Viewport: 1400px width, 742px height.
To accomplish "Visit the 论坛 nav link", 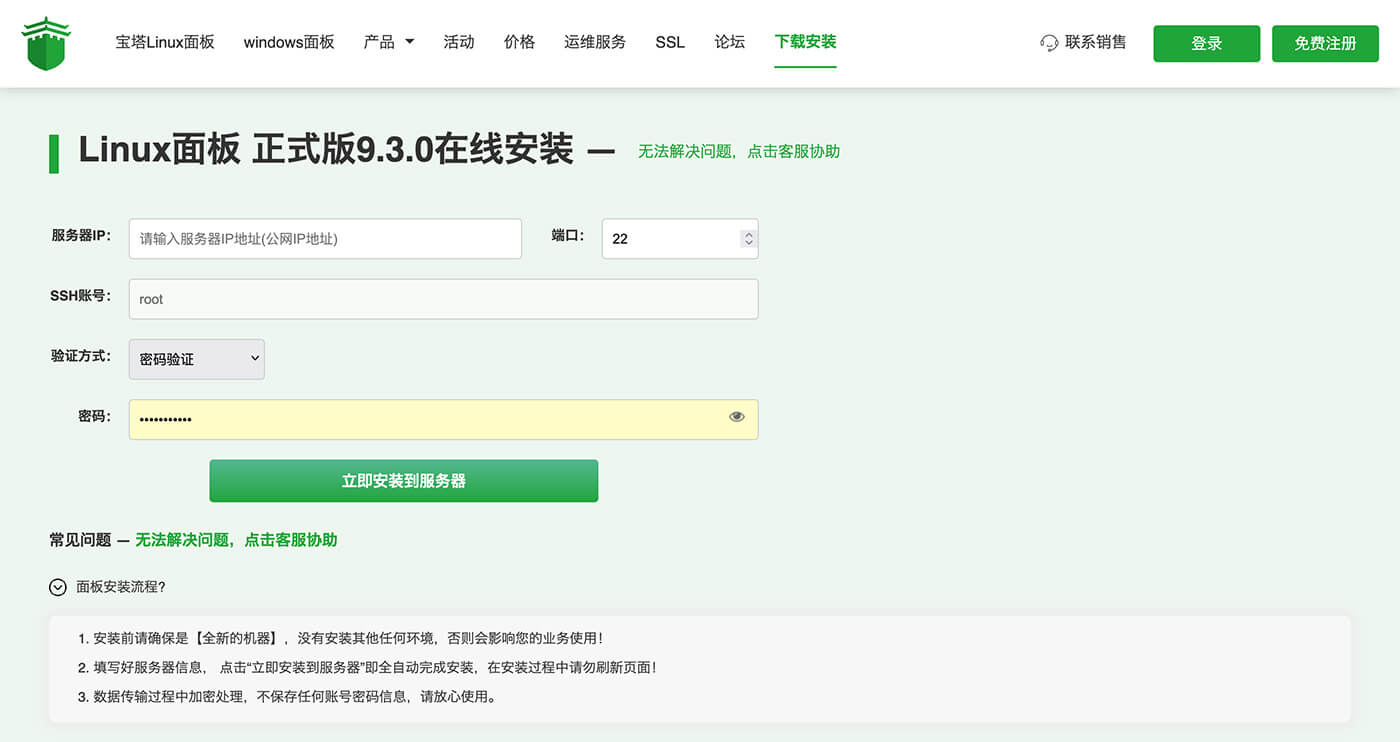I will pos(730,42).
